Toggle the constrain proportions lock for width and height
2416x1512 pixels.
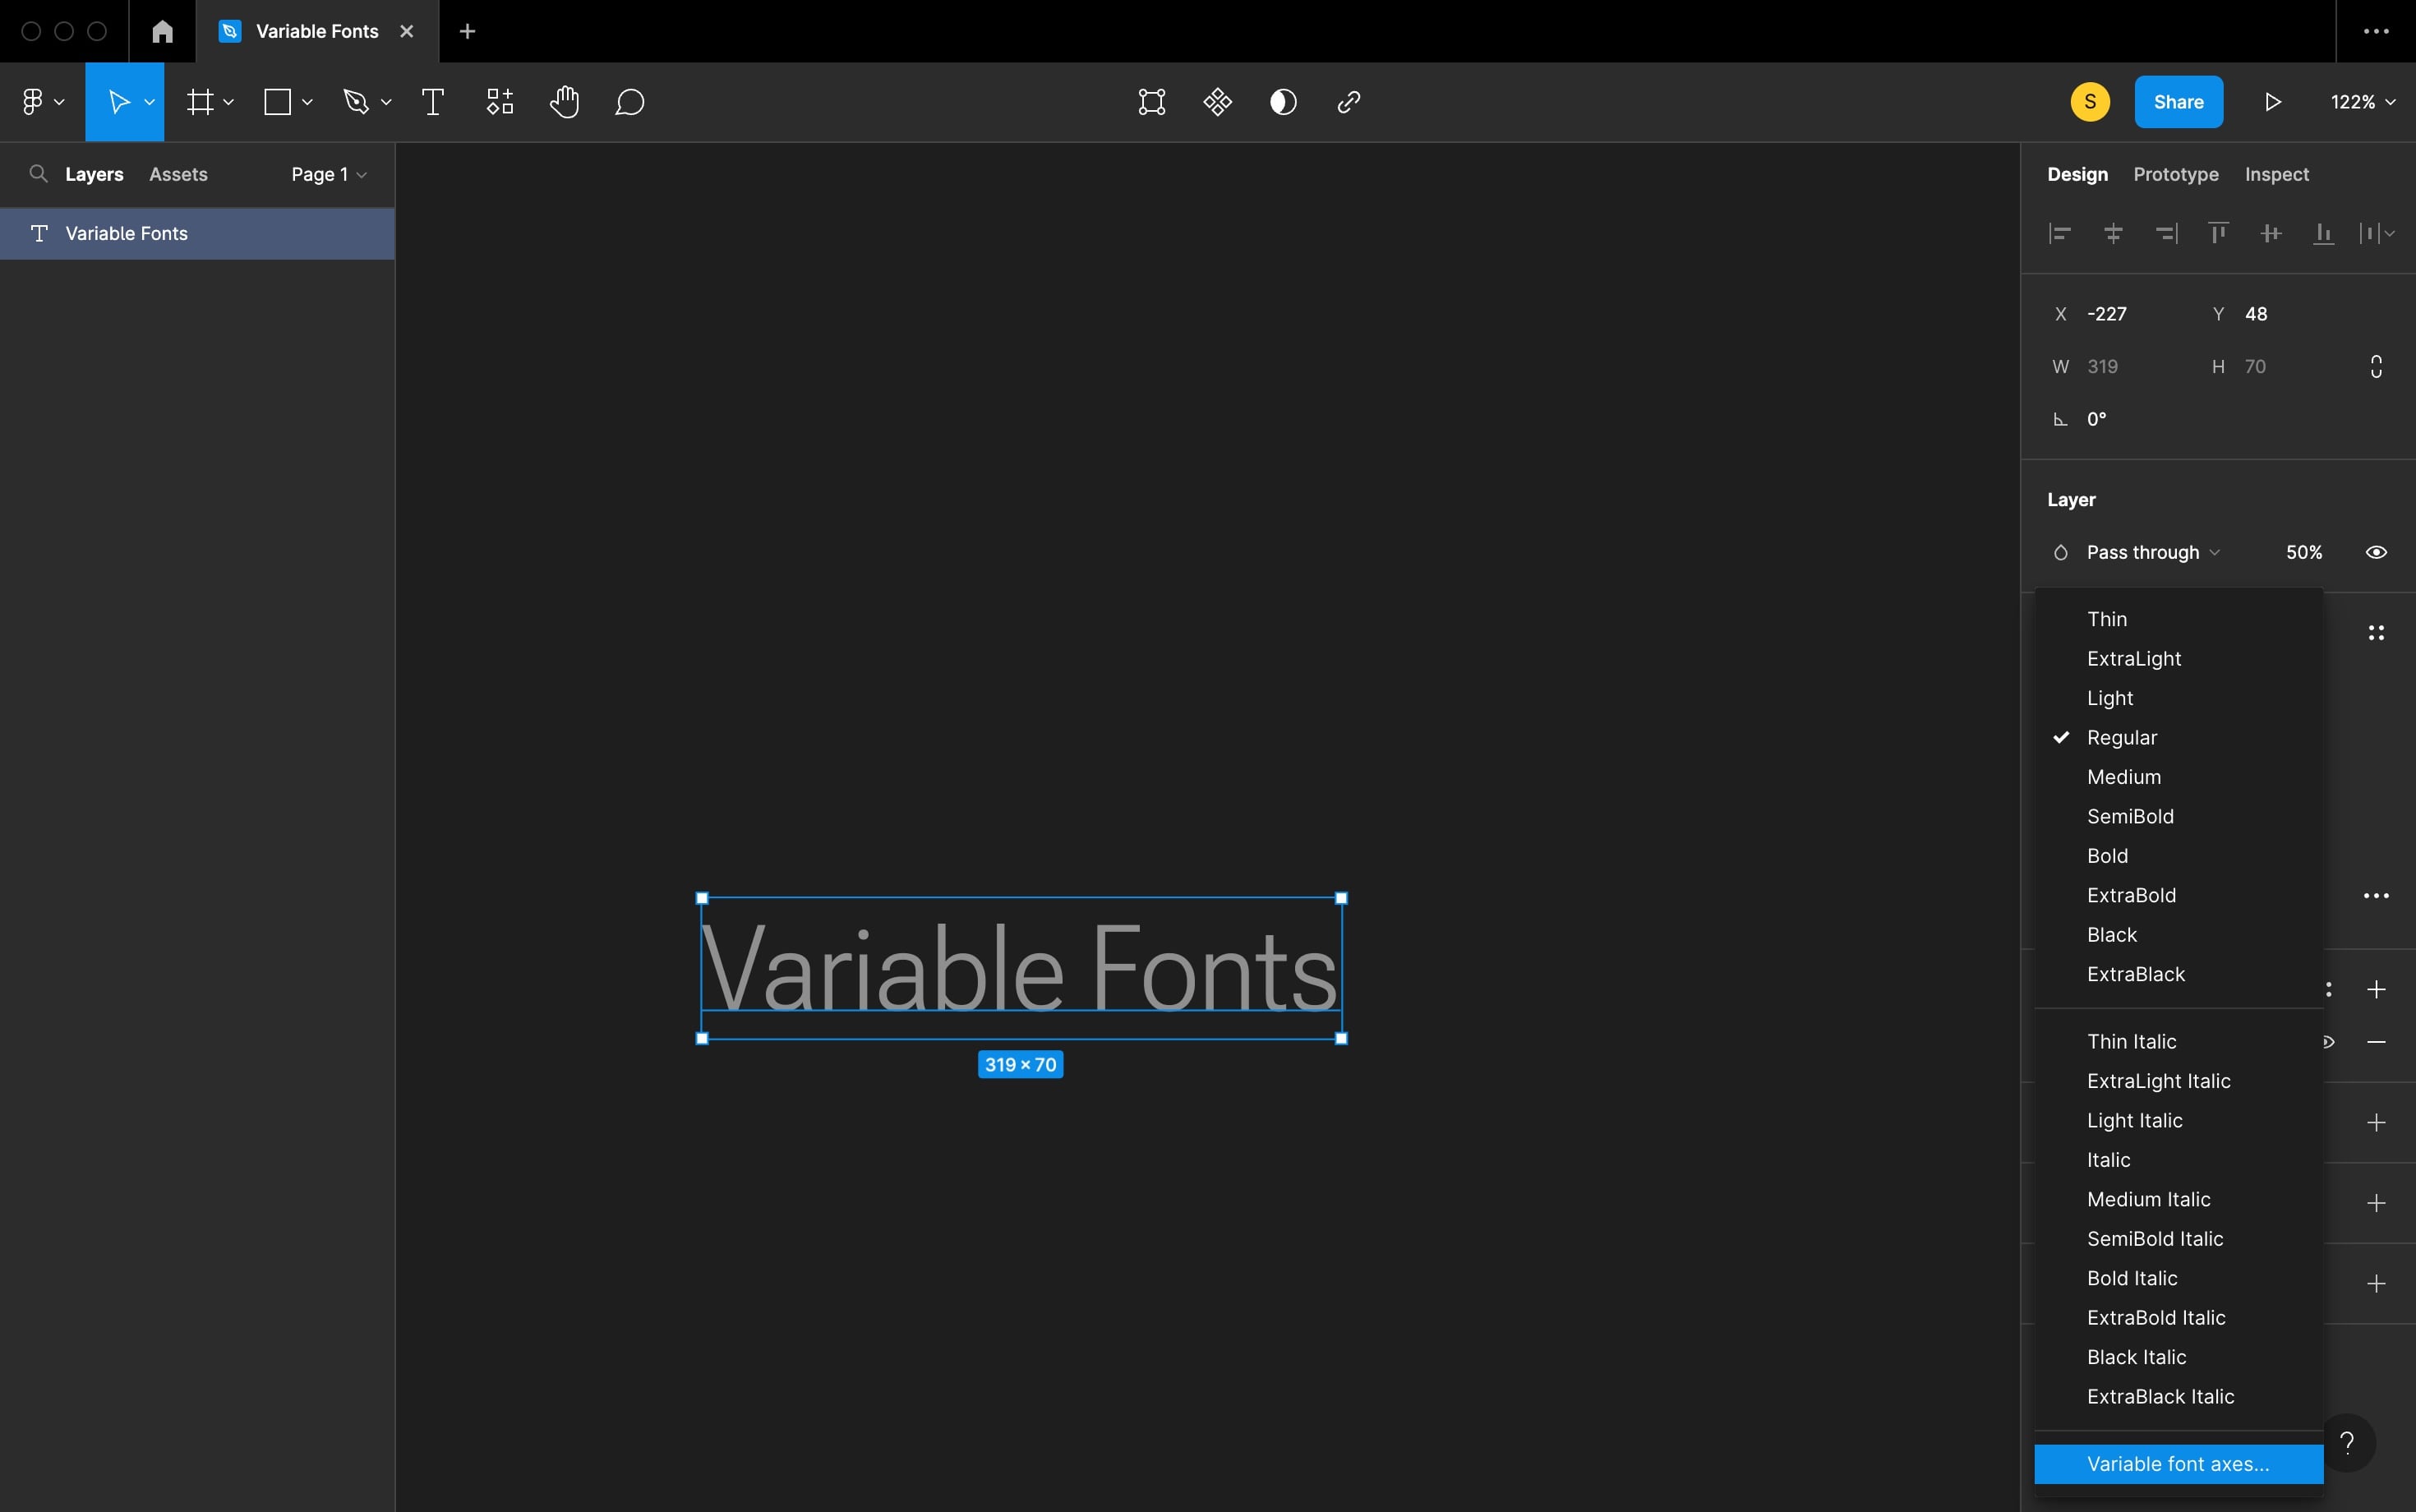tap(2376, 366)
